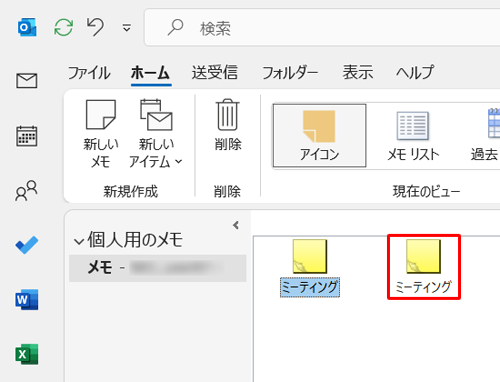Open the 表示 ribbon tab
Viewport: 500px width, 382px height.
tap(358, 73)
